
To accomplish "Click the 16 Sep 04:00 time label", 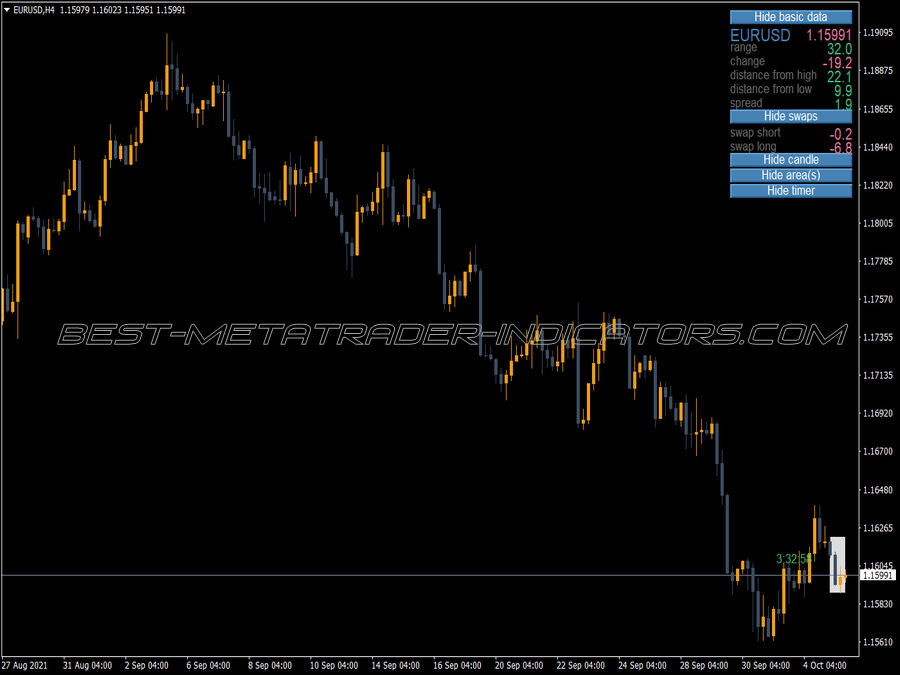I will point(457,666).
